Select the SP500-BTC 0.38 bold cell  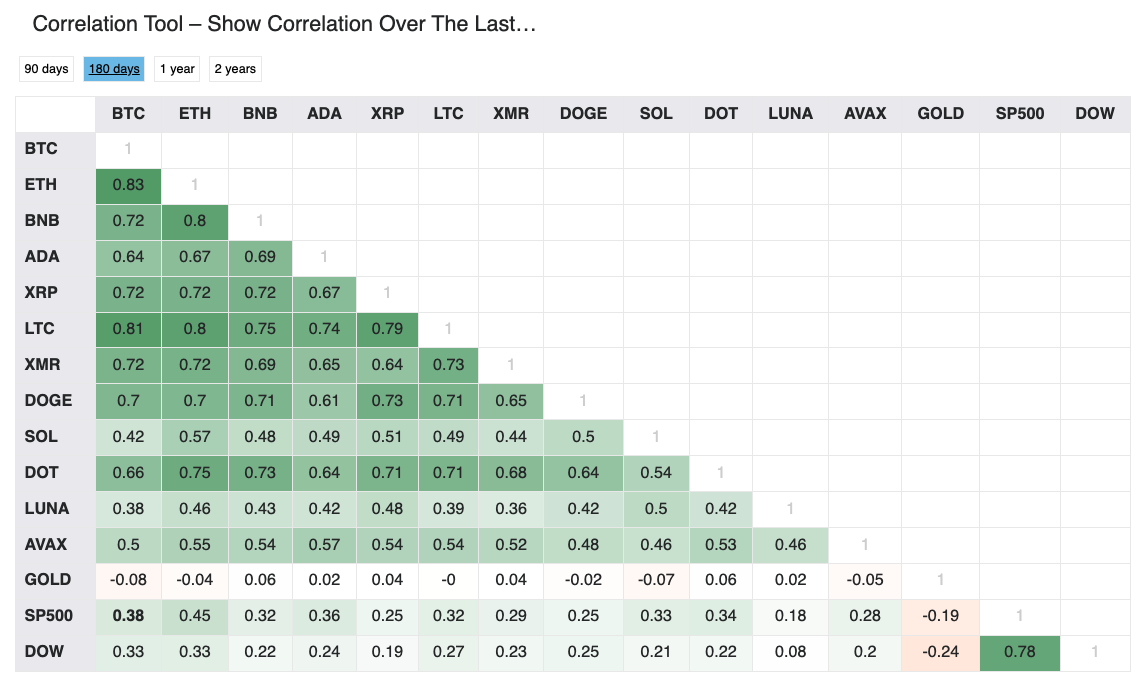point(128,616)
